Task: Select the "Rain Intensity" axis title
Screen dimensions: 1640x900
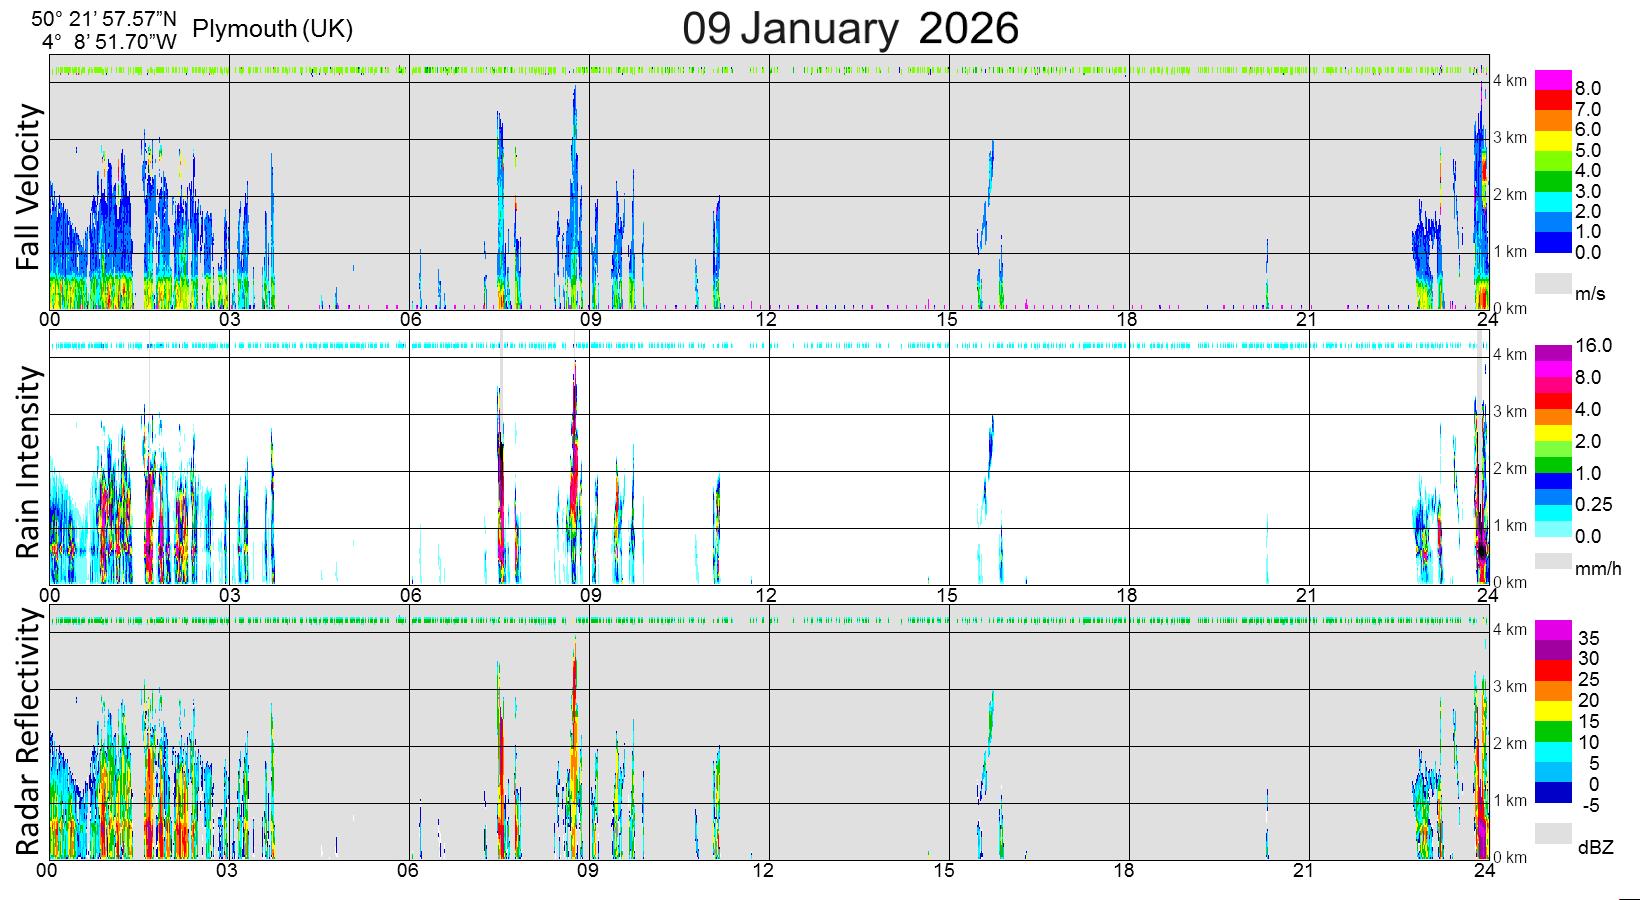Action: point(29,461)
